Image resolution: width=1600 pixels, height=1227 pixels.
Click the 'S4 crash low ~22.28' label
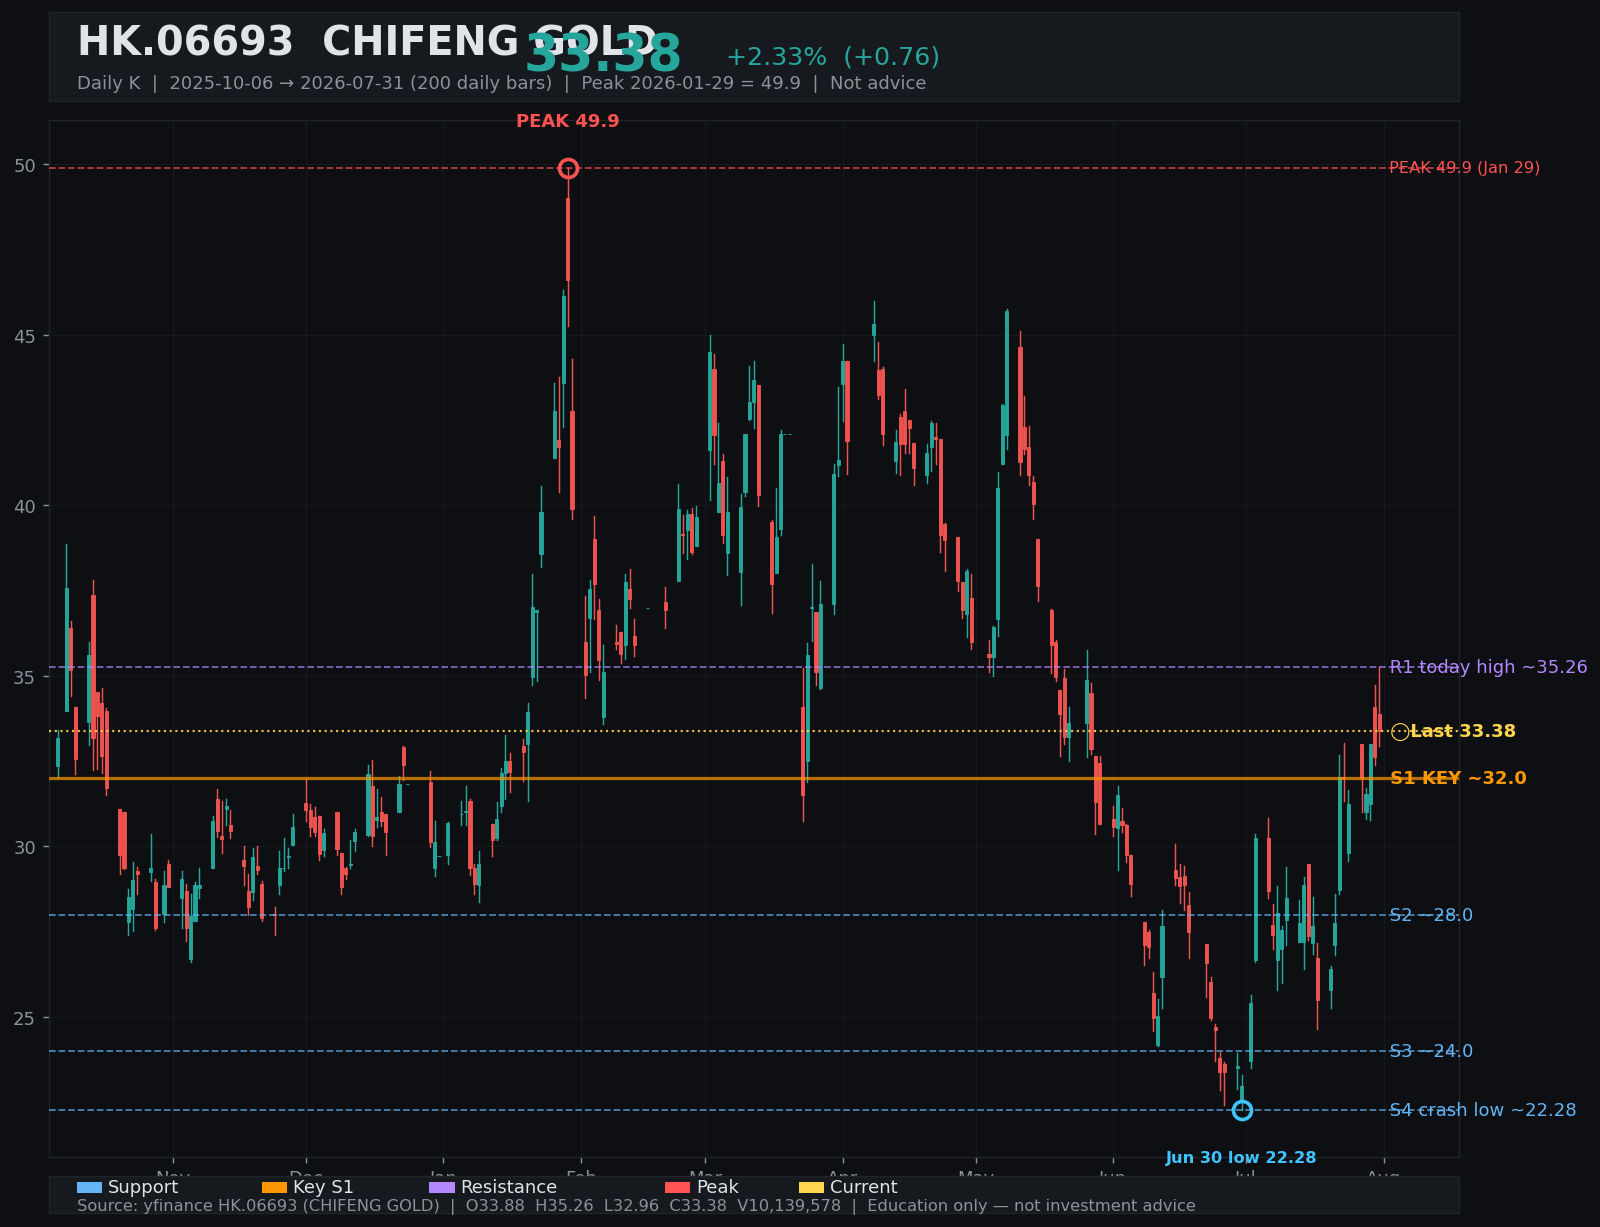tap(1483, 1111)
